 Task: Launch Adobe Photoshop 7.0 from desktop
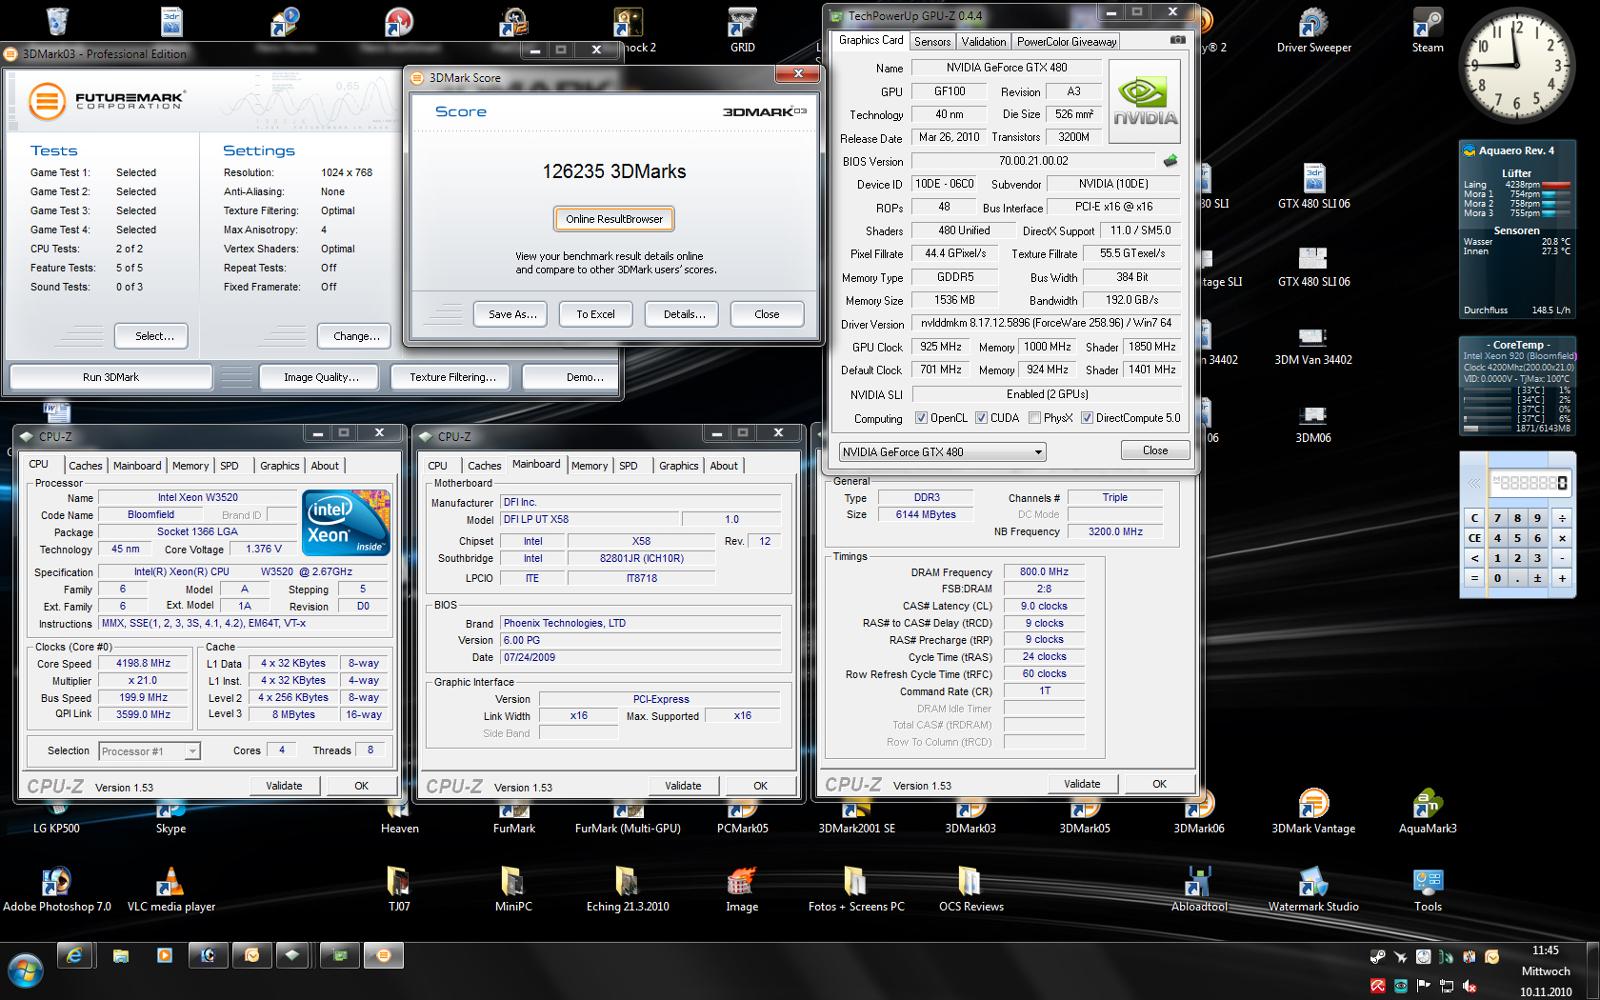point(57,890)
